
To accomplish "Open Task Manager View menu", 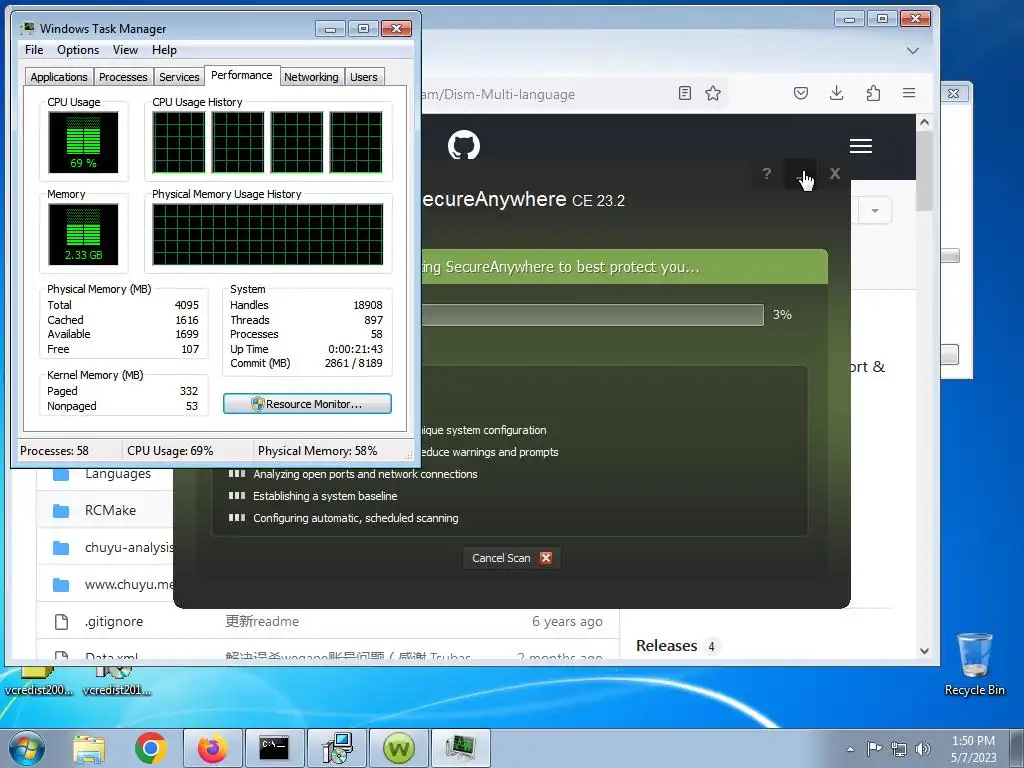I will click(125, 50).
